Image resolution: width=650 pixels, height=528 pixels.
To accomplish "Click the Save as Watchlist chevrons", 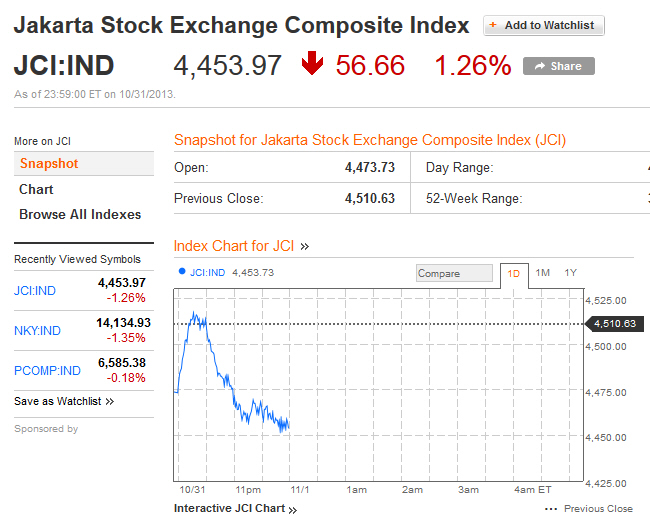I will coord(109,401).
